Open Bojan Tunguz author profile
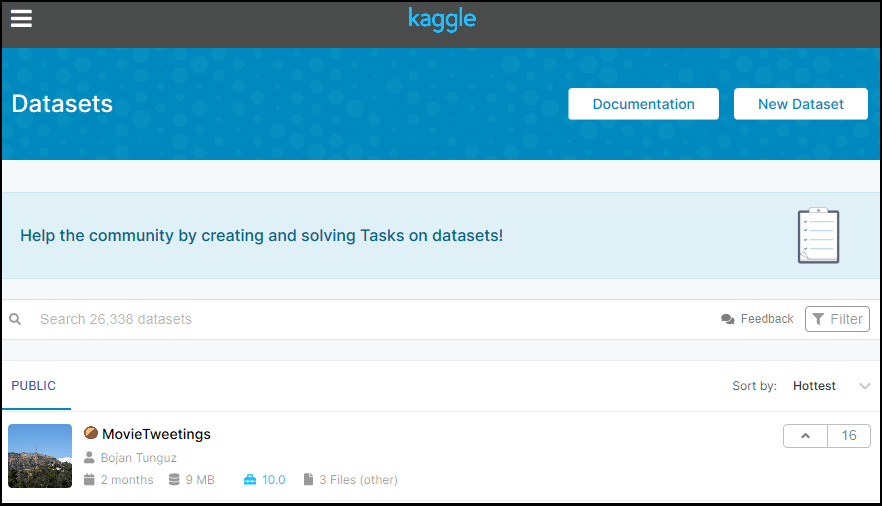Screen dimensions: 882x506 [x=138, y=458]
